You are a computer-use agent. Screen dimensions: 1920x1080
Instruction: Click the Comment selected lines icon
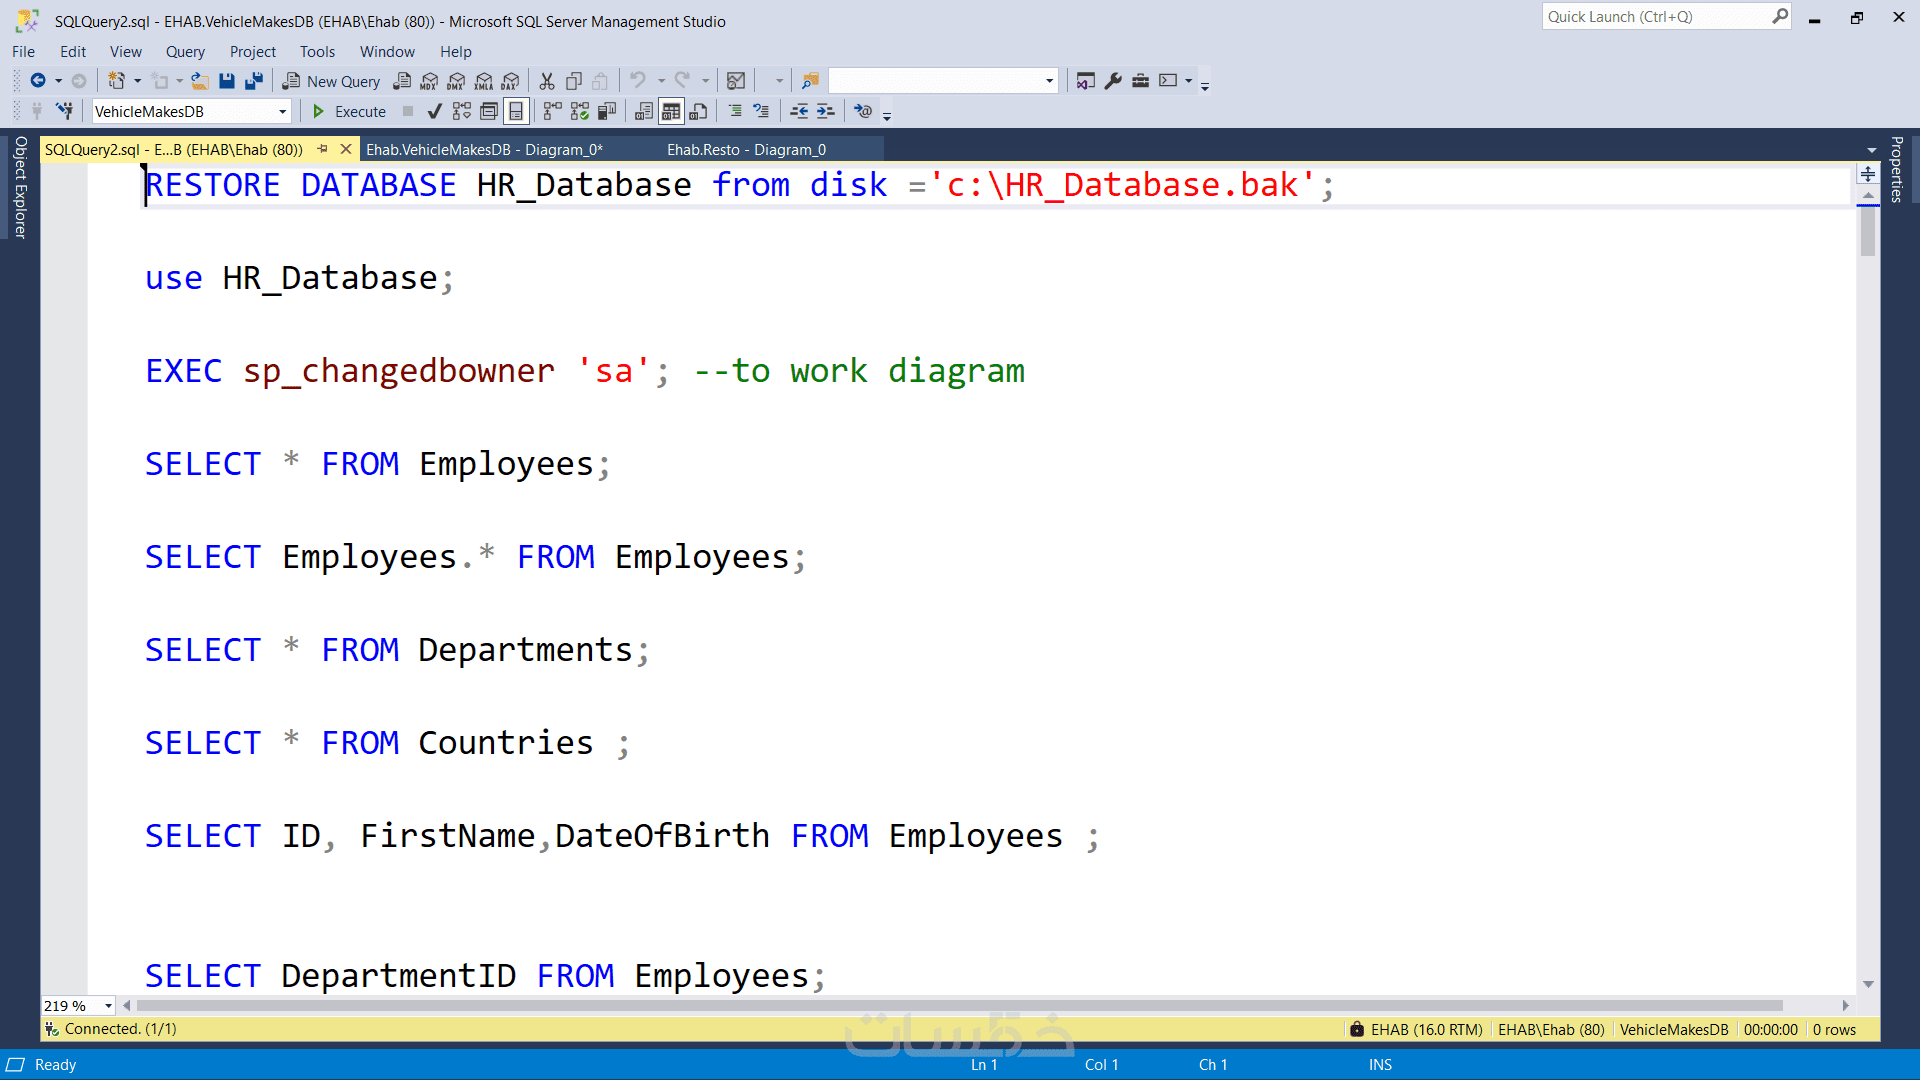[x=735, y=111]
